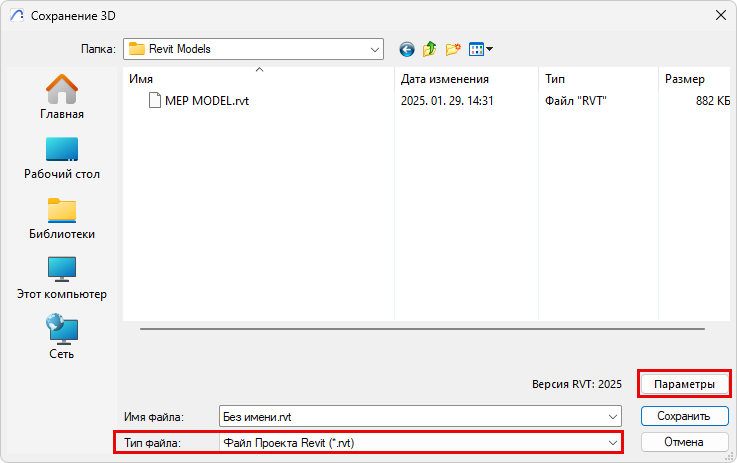The height and width of the screenshot is (463, 737).
Task: Open Главная in the places bar
Action: coord(62,97)
